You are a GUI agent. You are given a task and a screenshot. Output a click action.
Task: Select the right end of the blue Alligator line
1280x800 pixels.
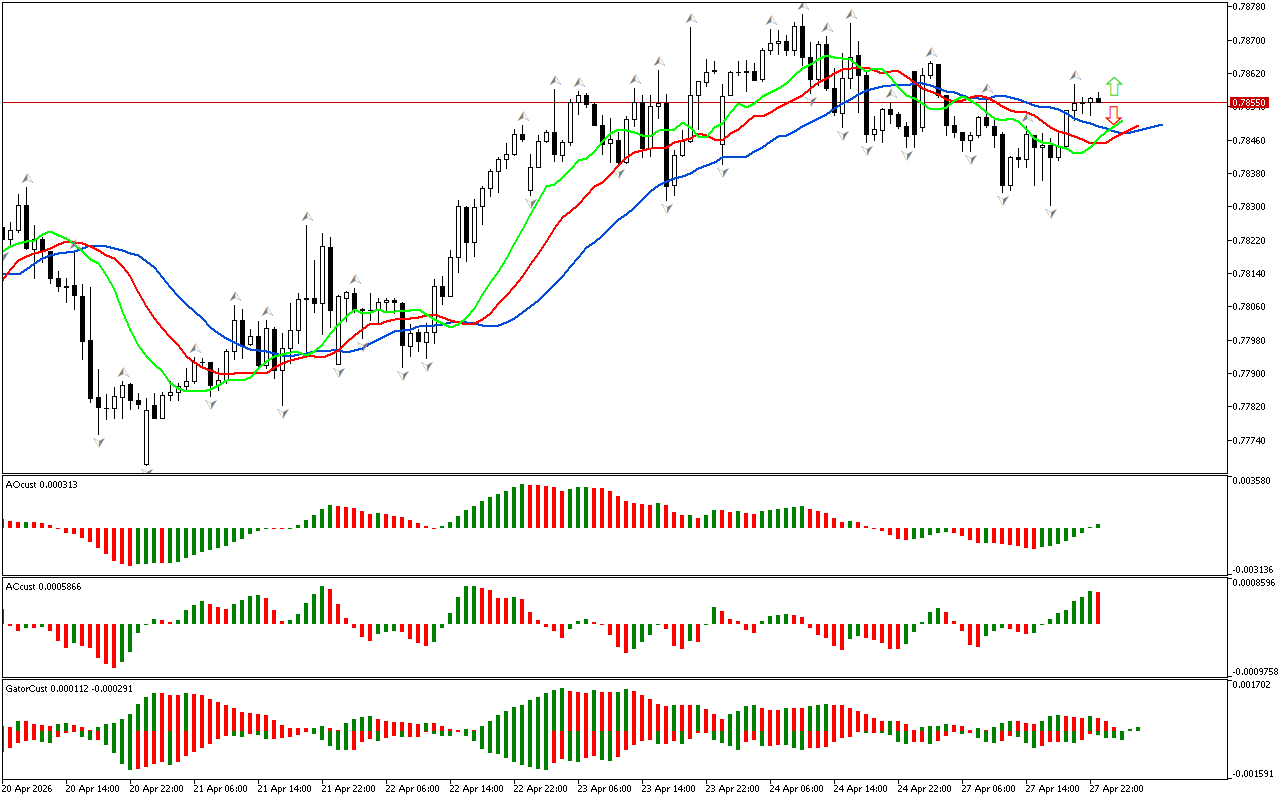pos(1160,125)
